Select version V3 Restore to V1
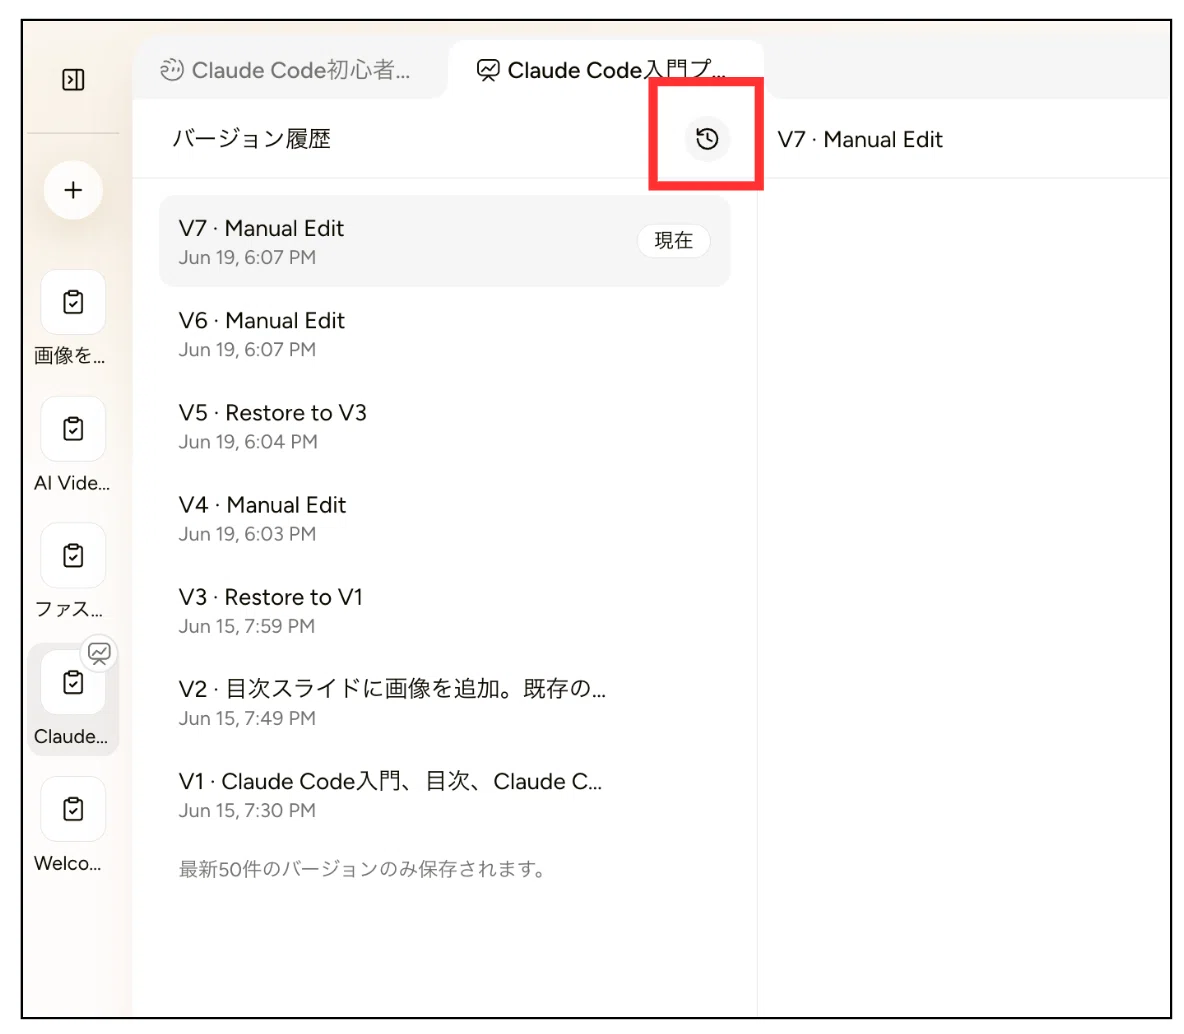 tap(445, 610)
